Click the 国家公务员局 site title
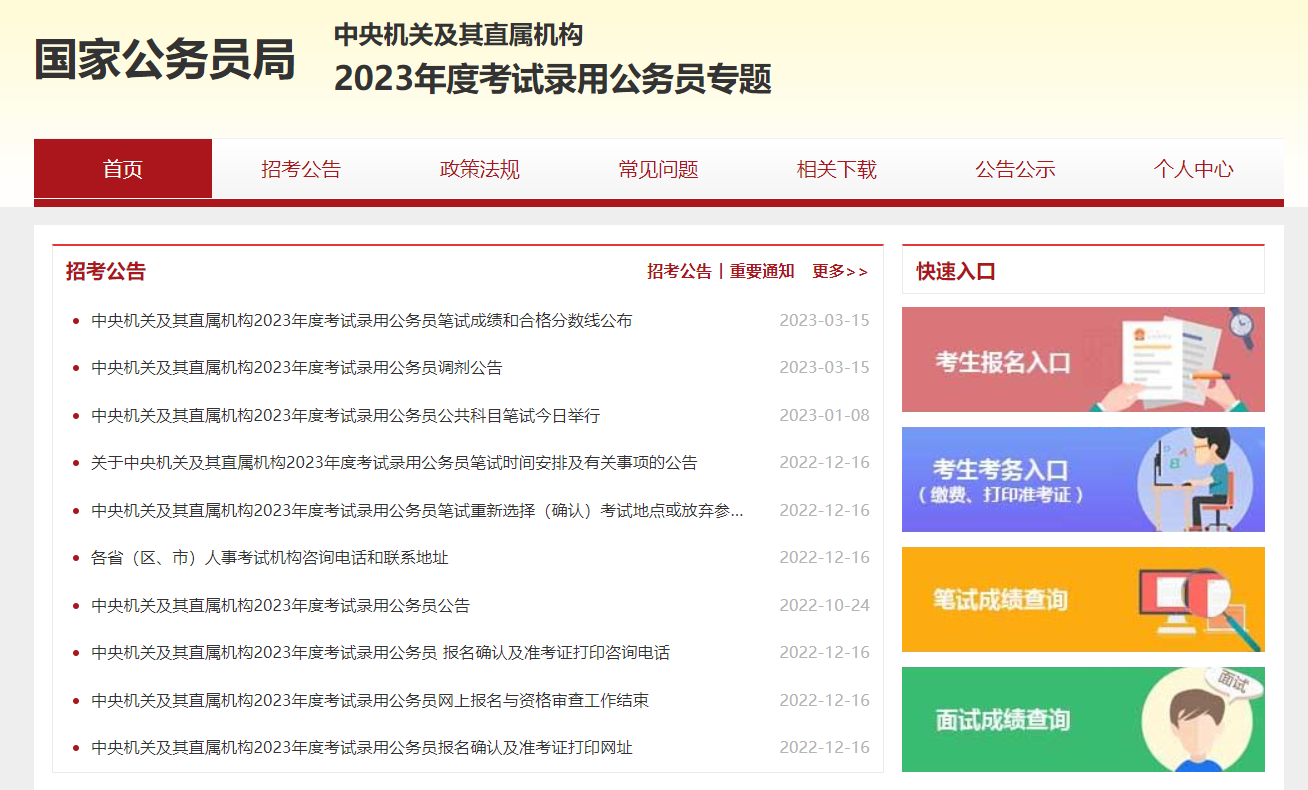 coord(165,60)
